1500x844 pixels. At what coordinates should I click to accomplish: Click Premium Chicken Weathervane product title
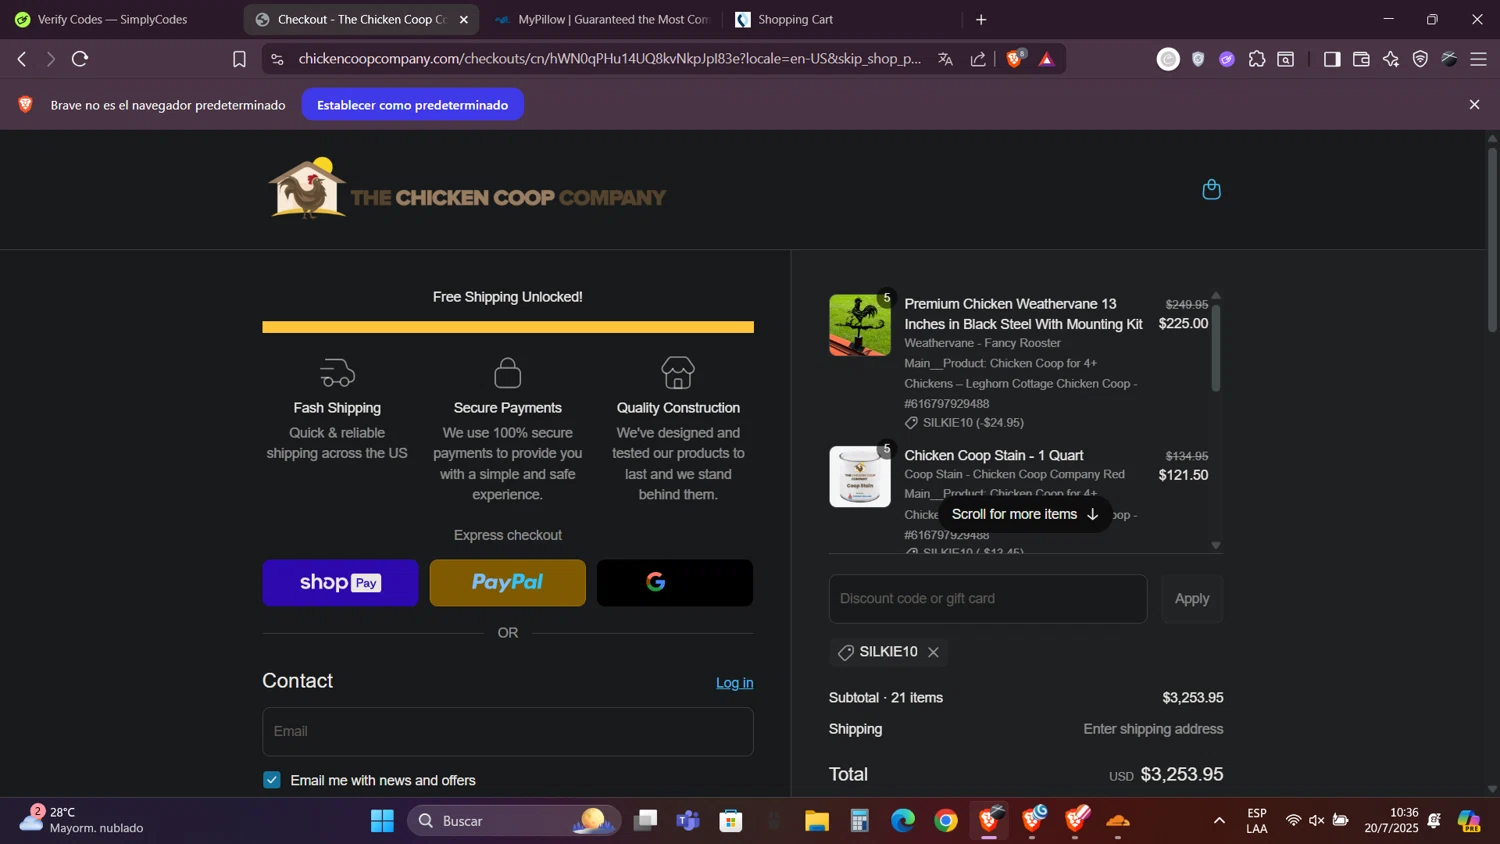[x=1023, y=314]
